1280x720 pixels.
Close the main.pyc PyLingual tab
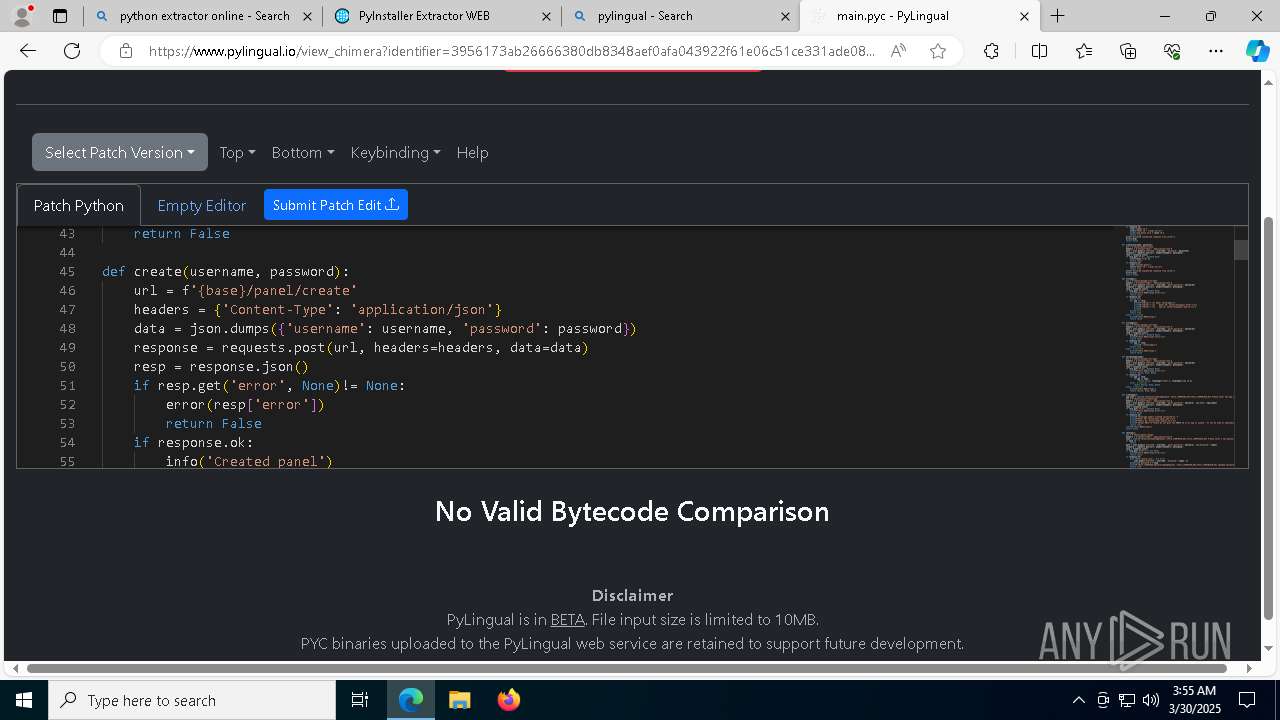click(x=1024, y=16)
